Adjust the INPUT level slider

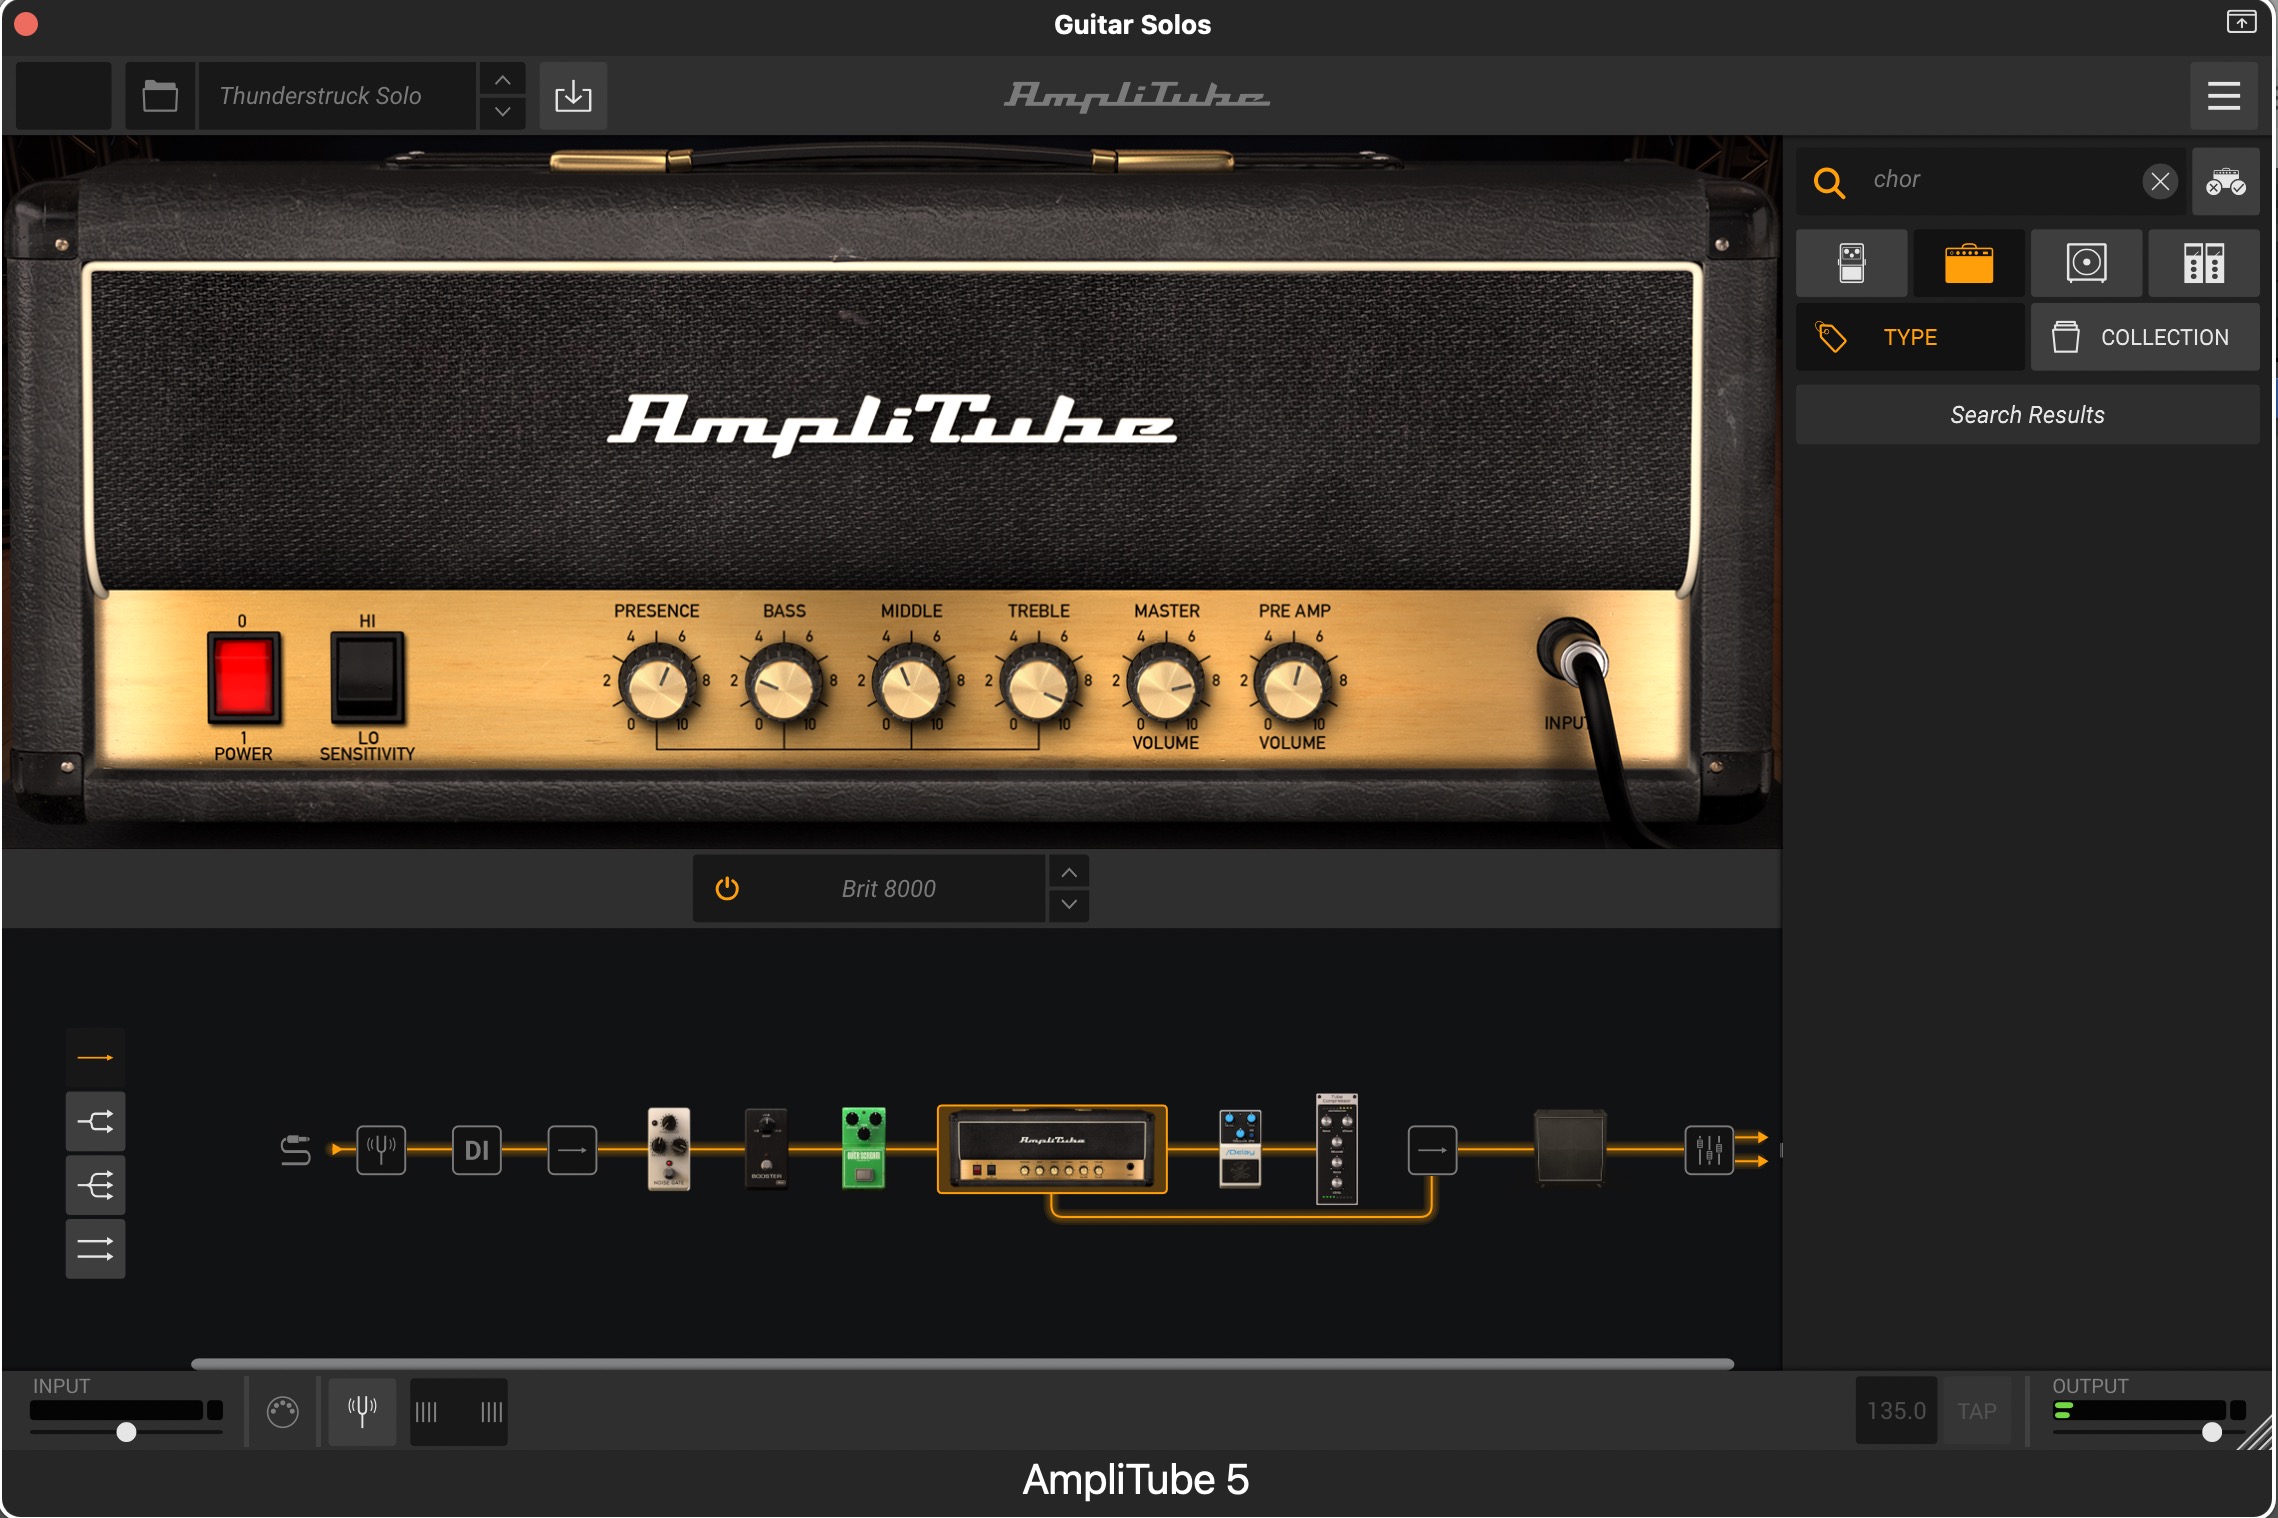pos(126,1432)
